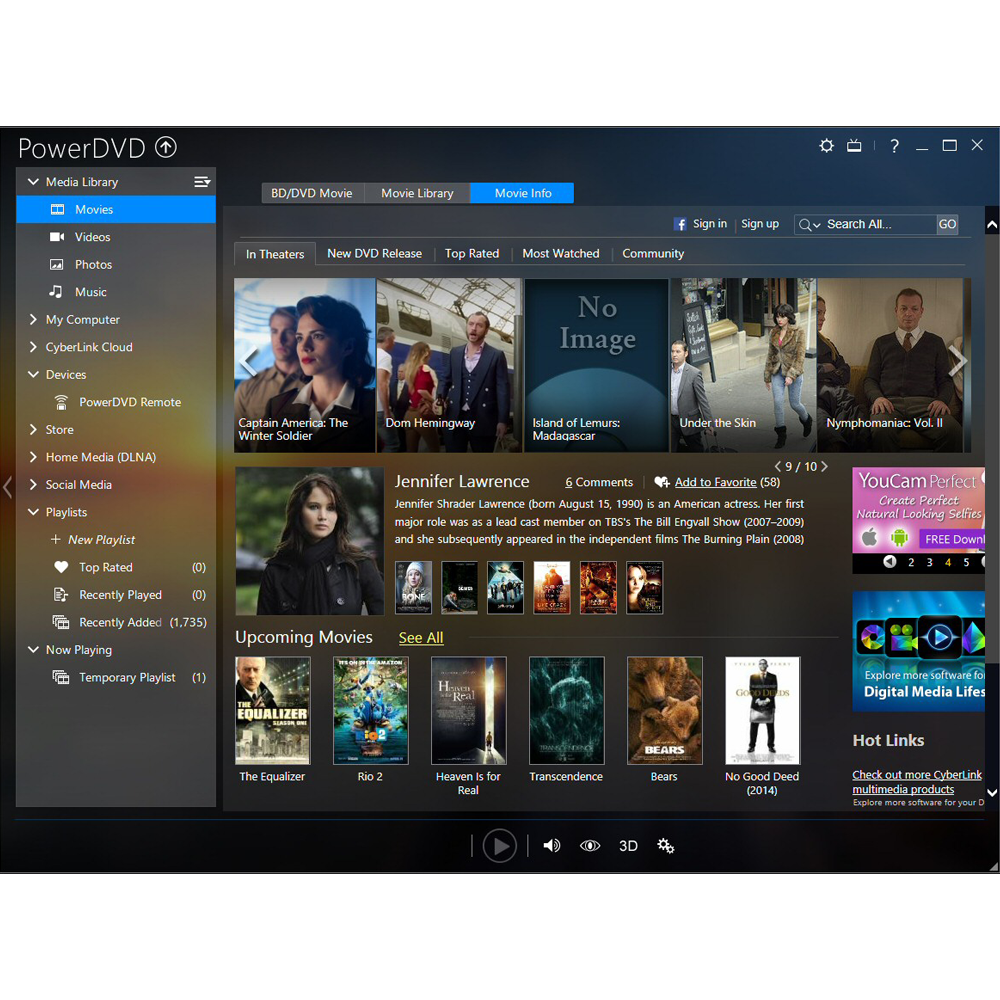Collapse the Media Library section
Screen dimensions: 1000x1000
33,182
